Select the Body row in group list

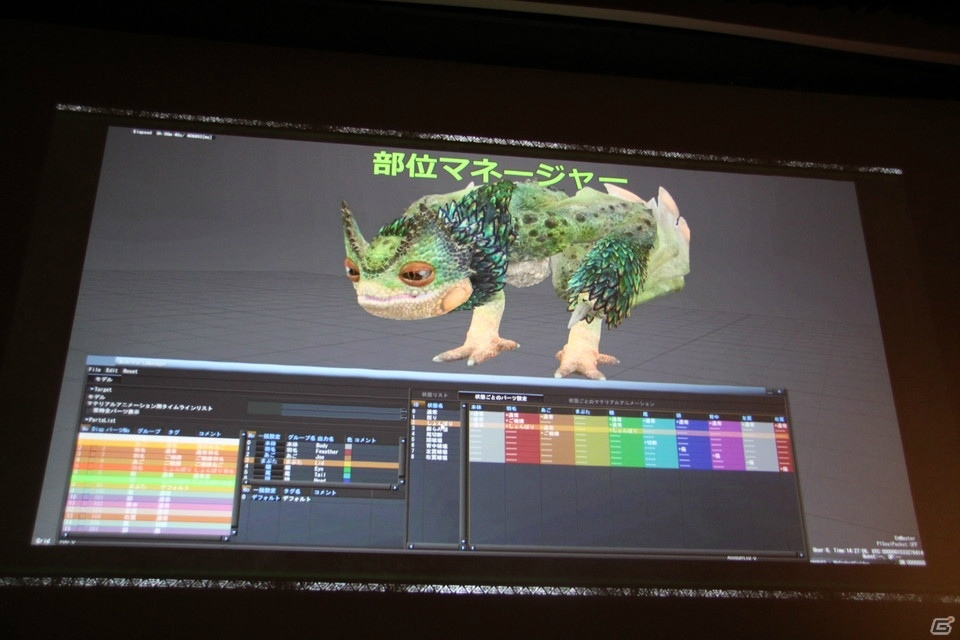click(x=323, y=445)
